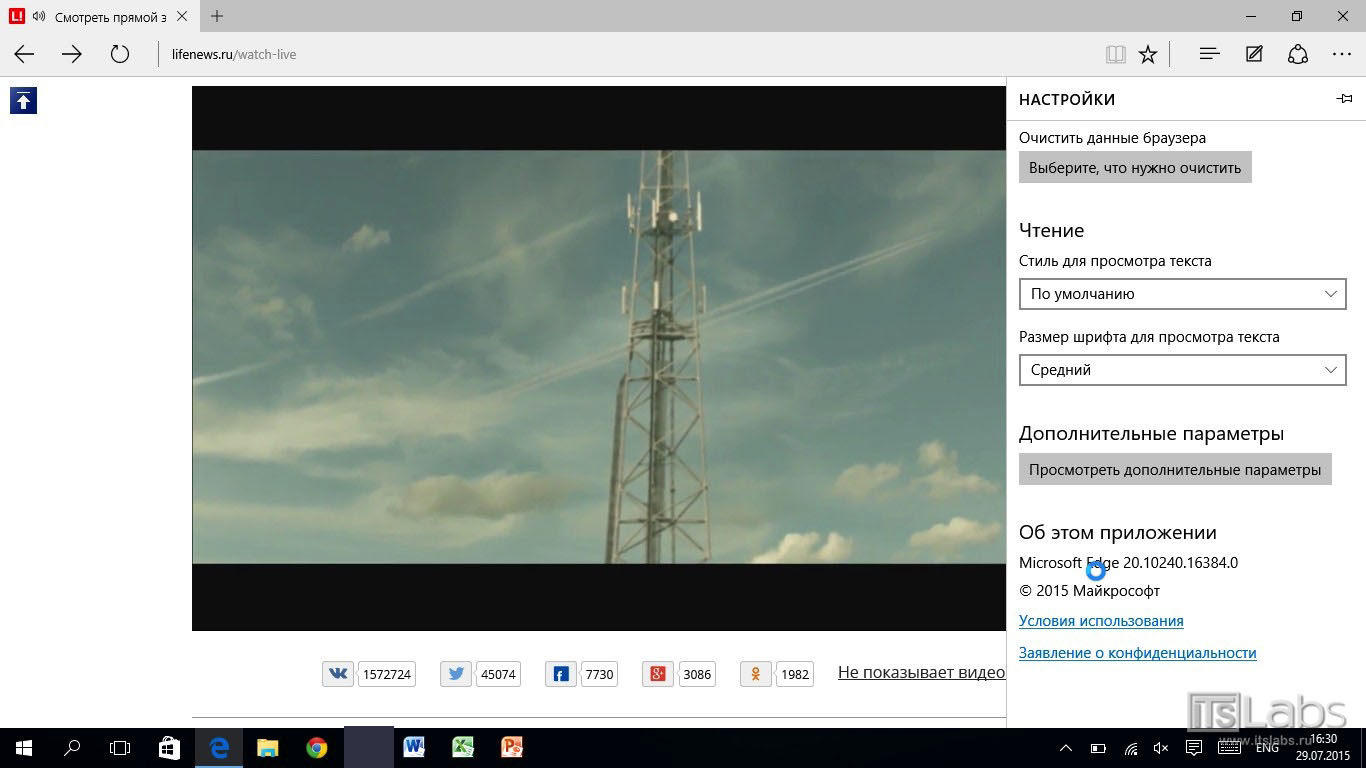The width and height of the screenshot is (1366, 768).
Task: Launch Excel from taskbar
Action: 463,747
